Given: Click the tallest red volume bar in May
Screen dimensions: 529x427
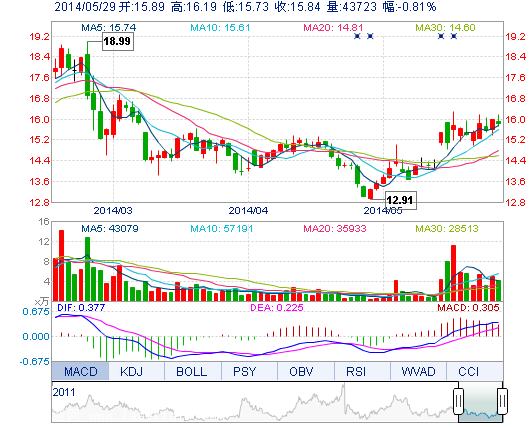Looking at the screenshot, I should [453, 273].
